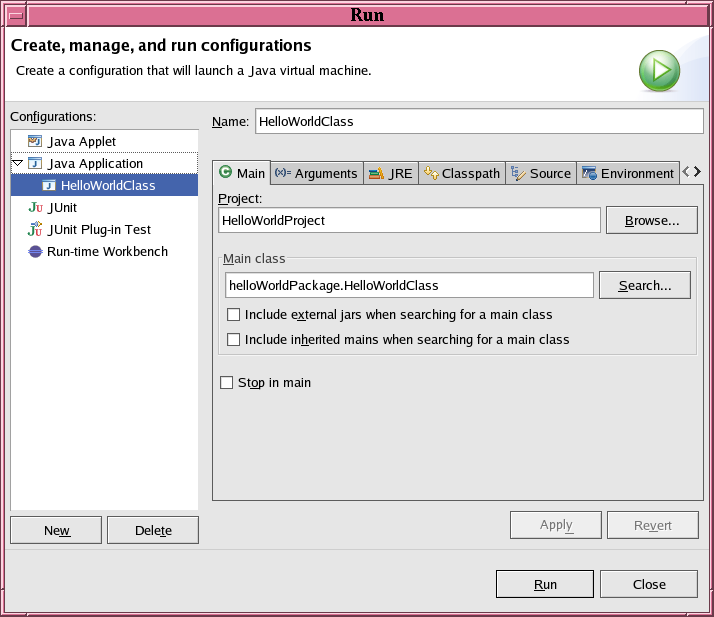Screen dimensions: 714x617
Task: Click the Classpath tab icon
Action: tap(431, 173)
